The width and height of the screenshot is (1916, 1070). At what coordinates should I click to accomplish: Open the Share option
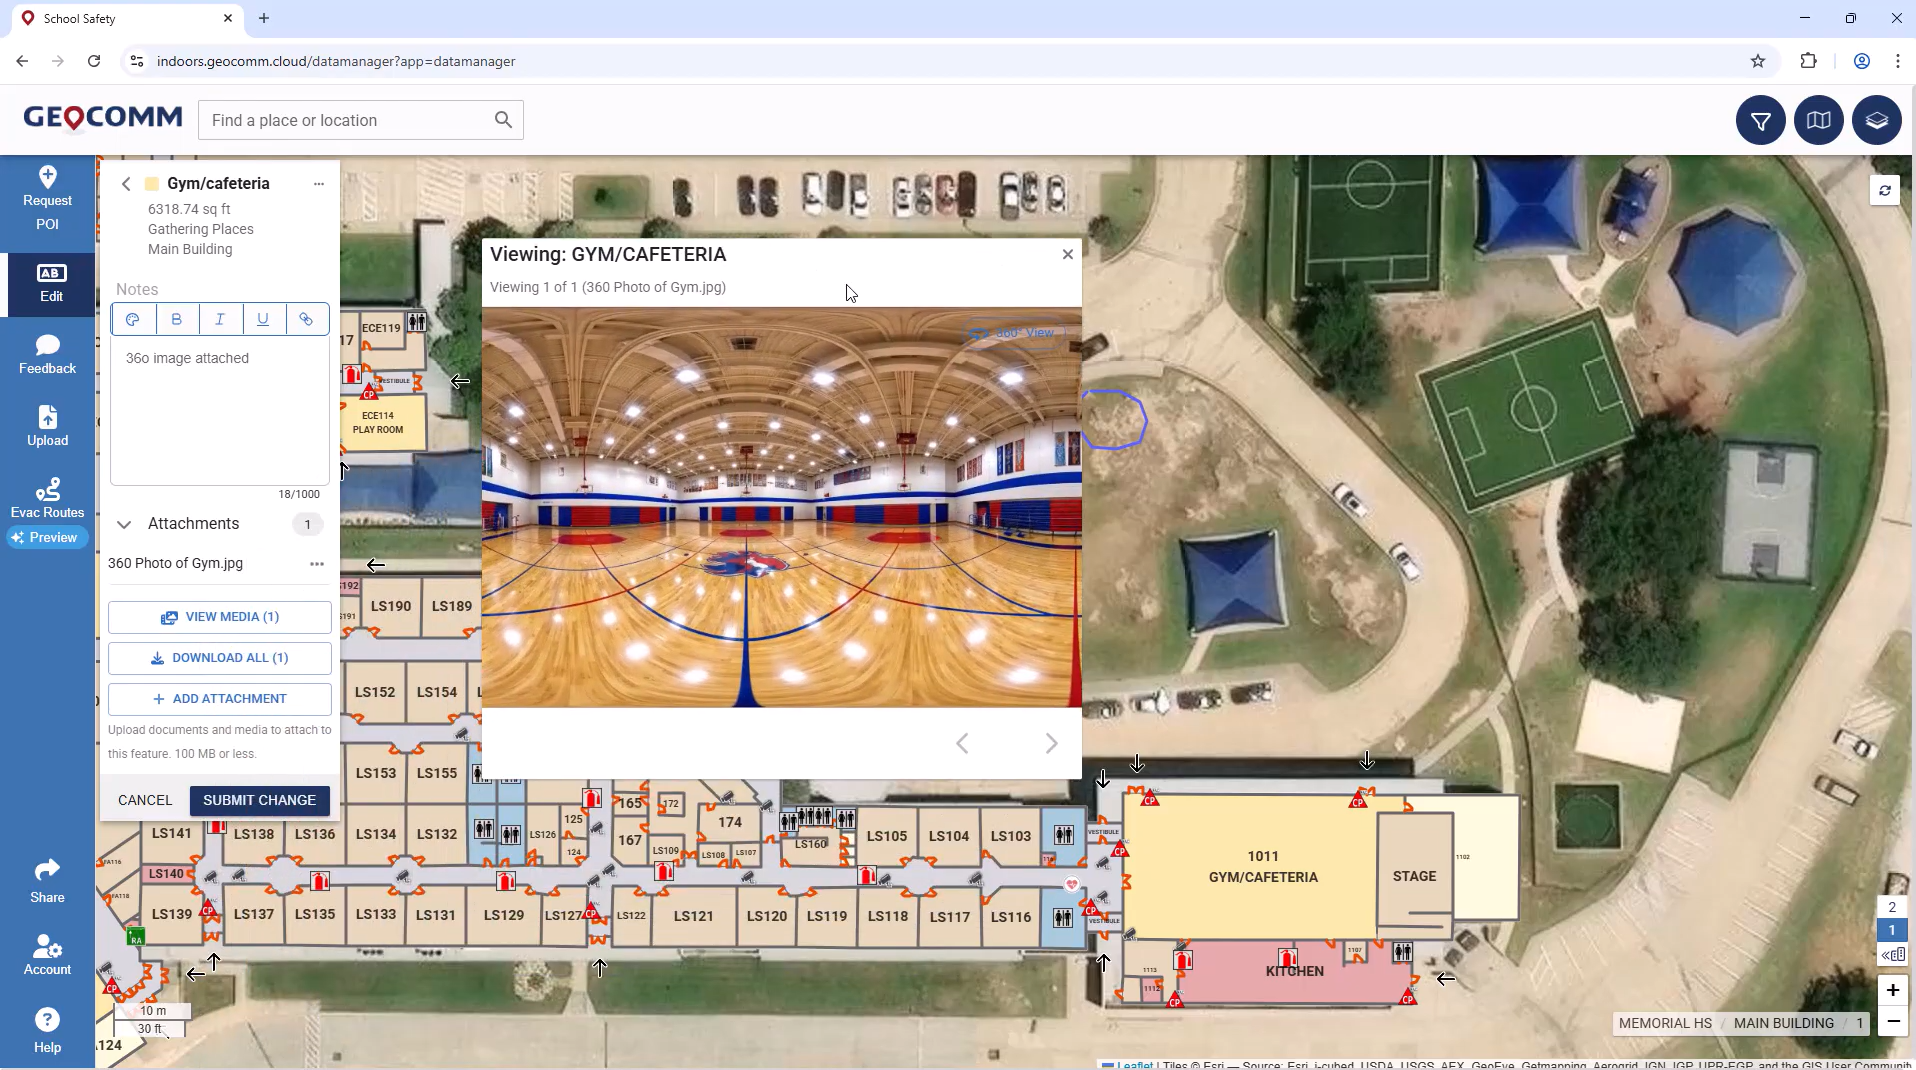(47, 881)
